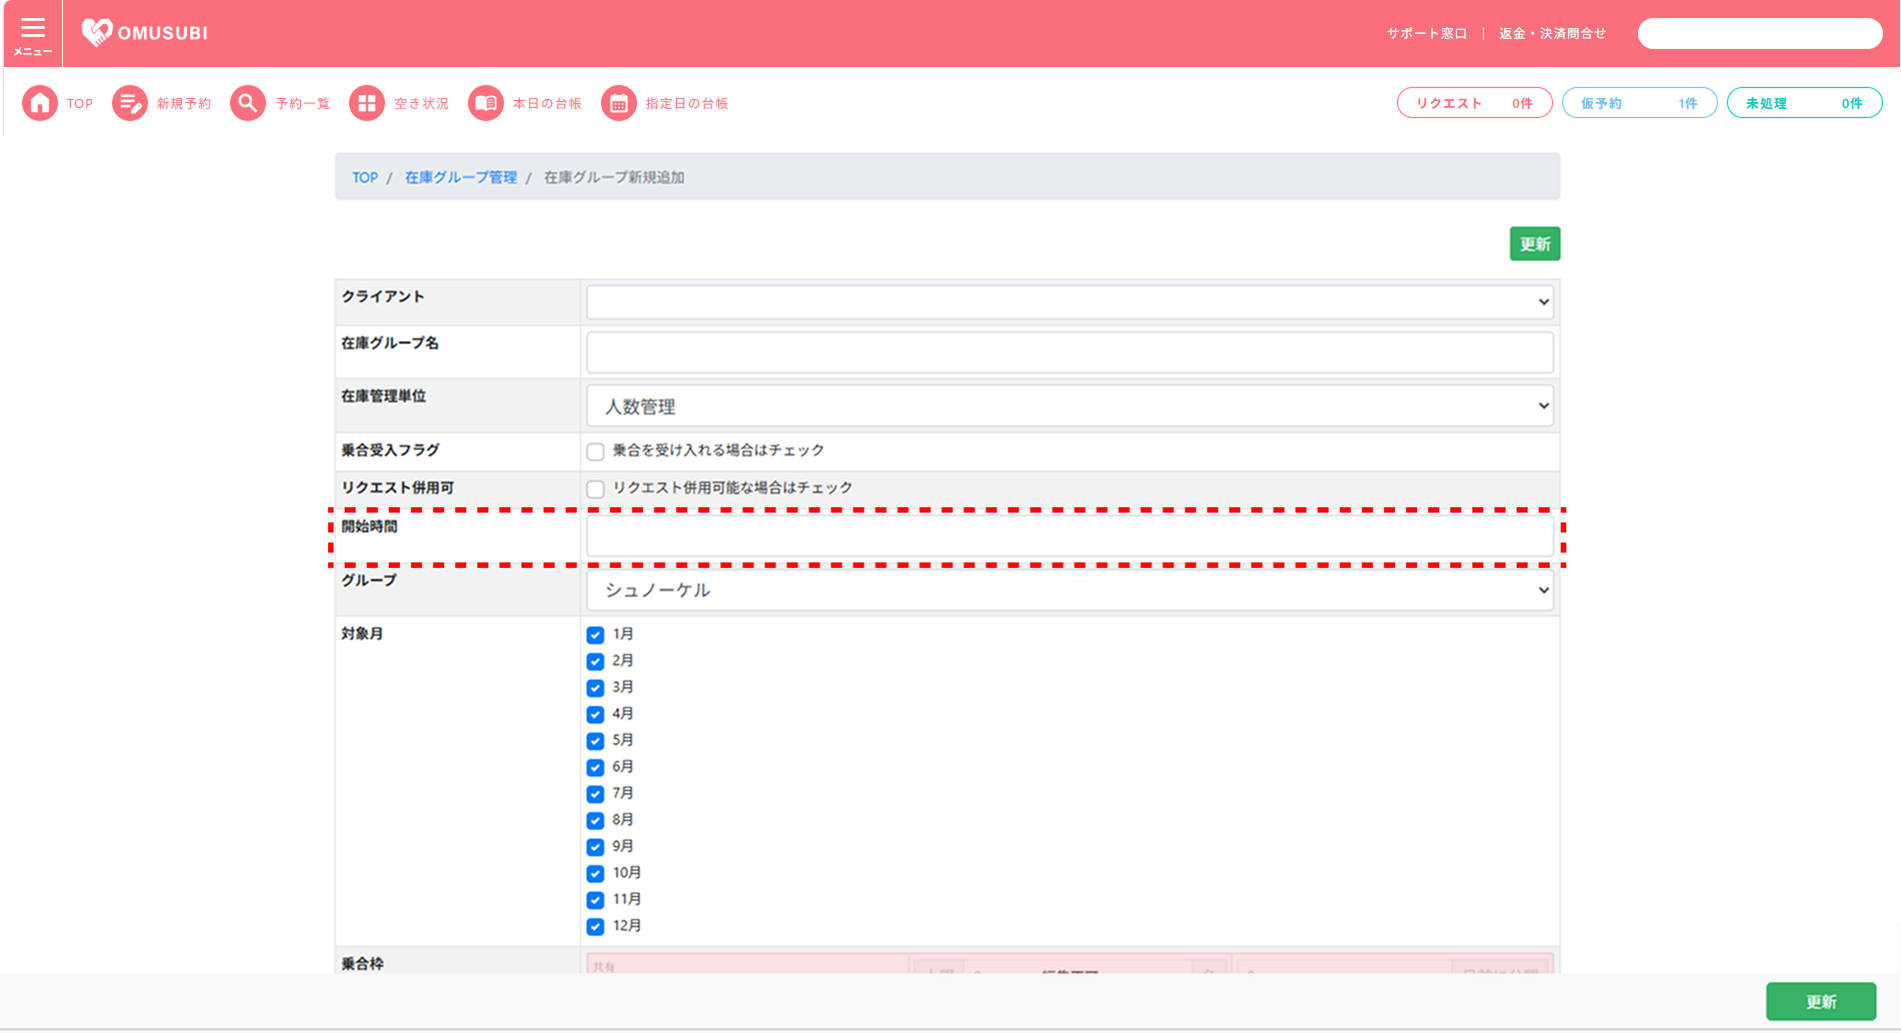Go to 在庫グループ管理 in the breadcrumb
This screenshot has height=1033, width=1901.
pos(461,177)
